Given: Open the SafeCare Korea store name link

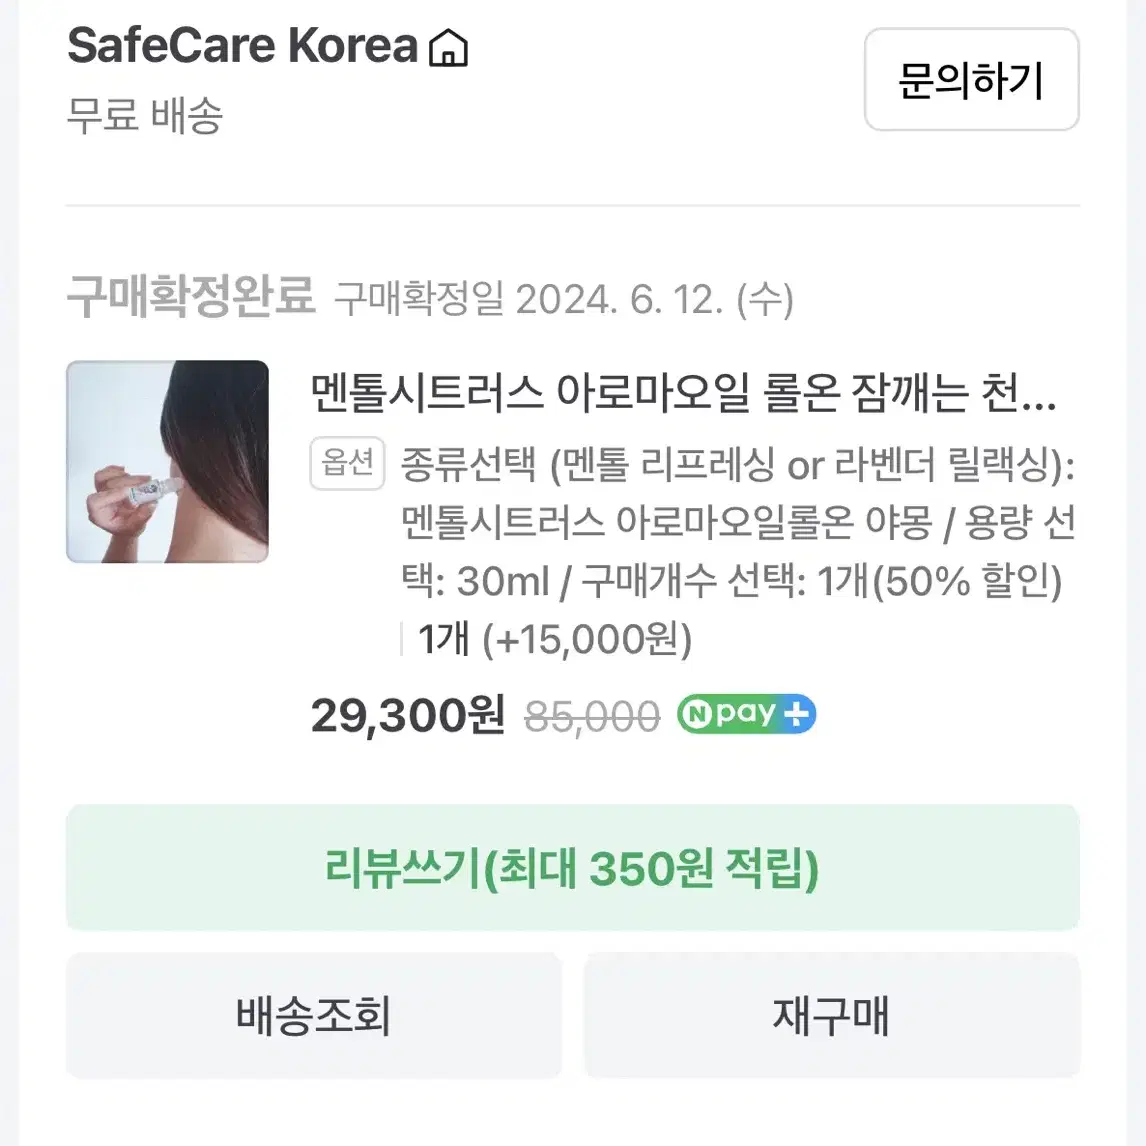Looking at the screenshot, I should [x=243, y=46].
